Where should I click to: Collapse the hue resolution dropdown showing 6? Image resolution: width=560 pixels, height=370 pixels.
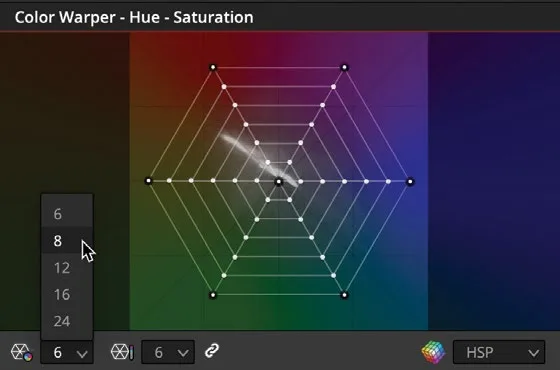tap(67, 352)
